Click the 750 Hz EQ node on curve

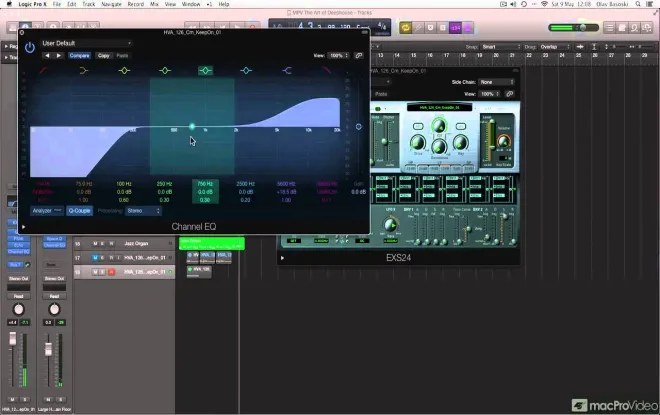192,126
